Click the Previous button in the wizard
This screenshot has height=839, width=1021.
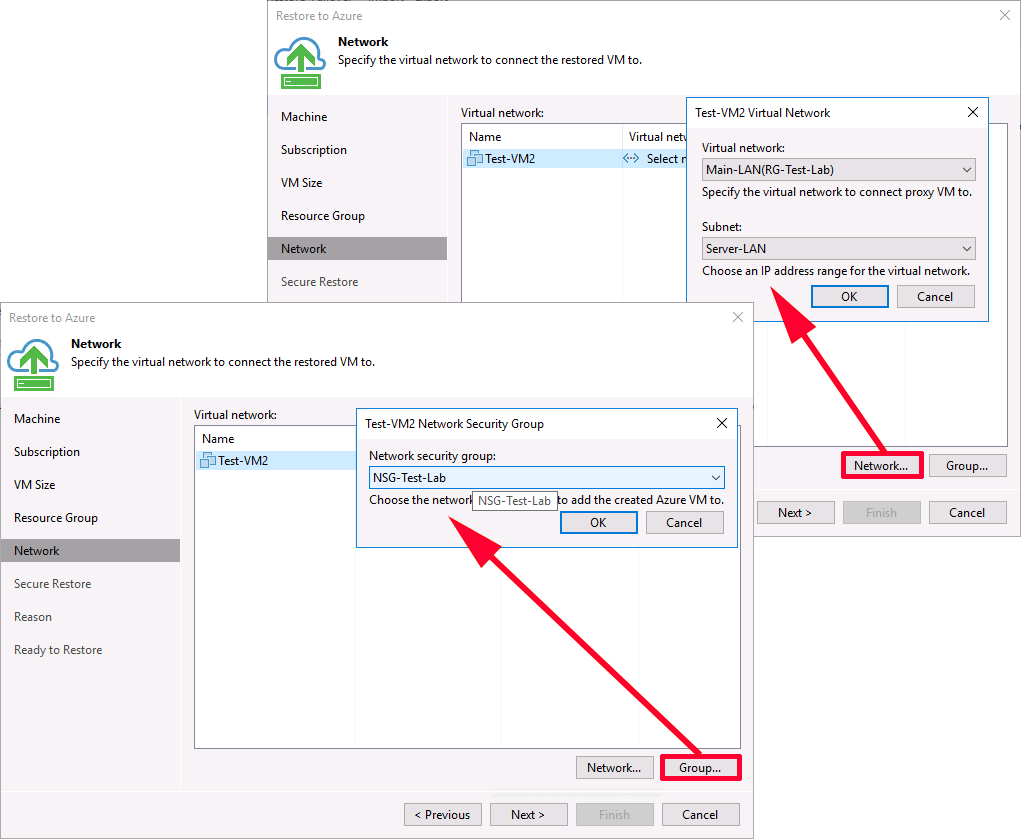(x=442, y=815)
